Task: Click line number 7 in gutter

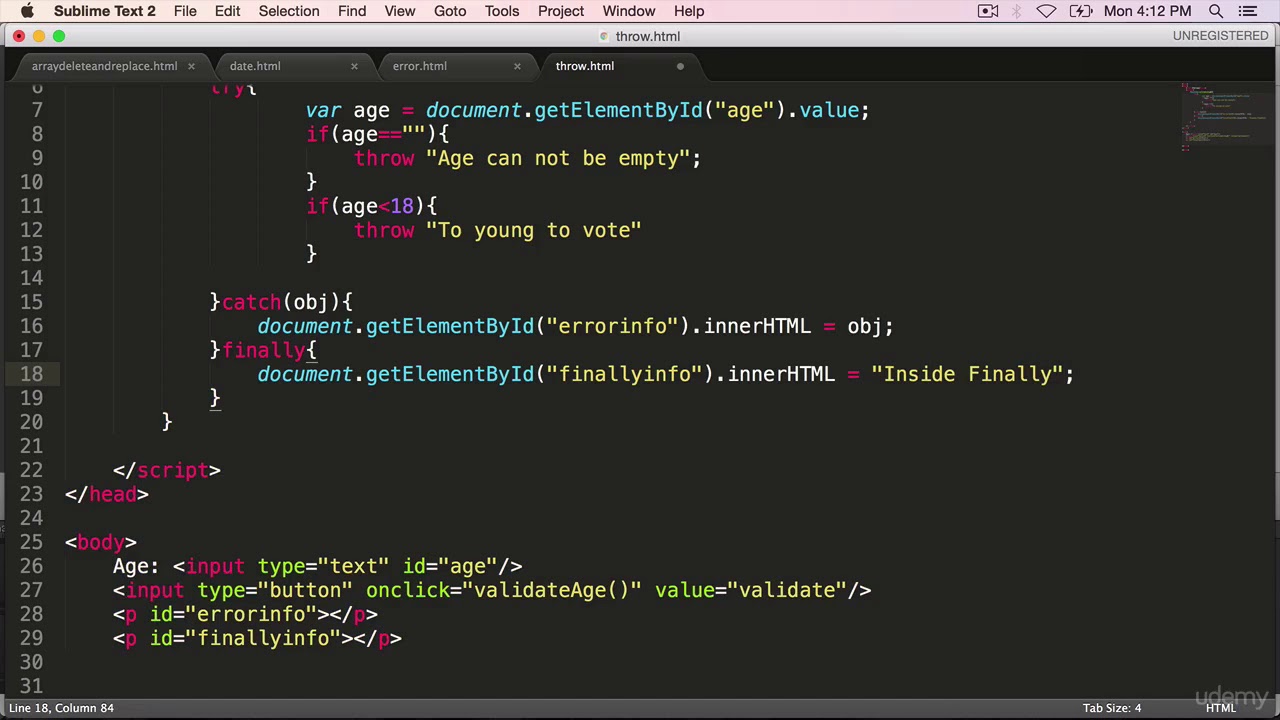Action: tap(37, 110)
